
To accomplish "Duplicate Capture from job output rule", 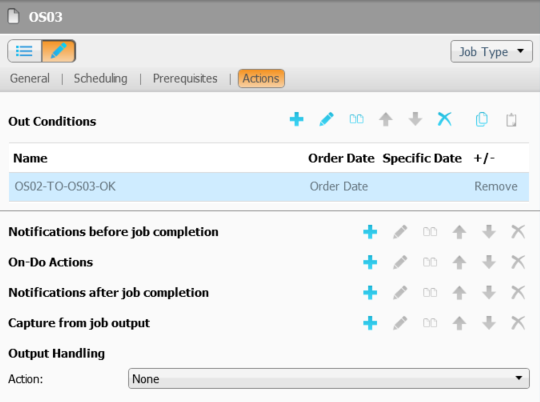I will tap(430, 323).
